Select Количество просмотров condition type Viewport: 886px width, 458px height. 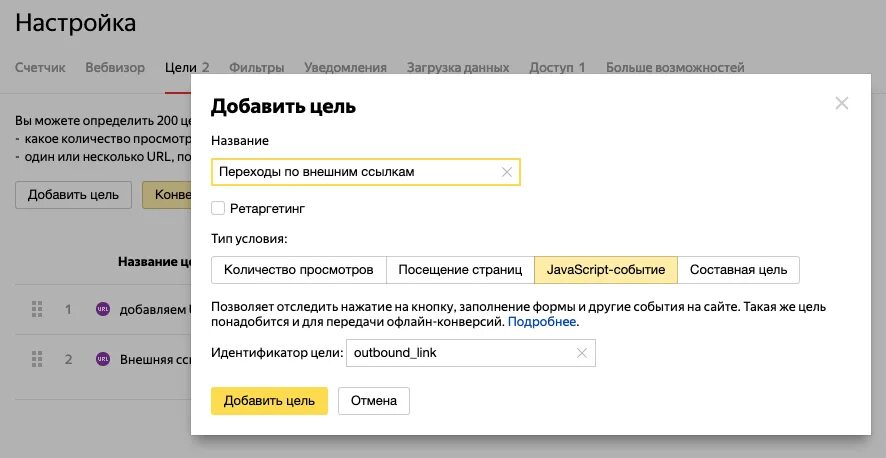coord(299,270)
